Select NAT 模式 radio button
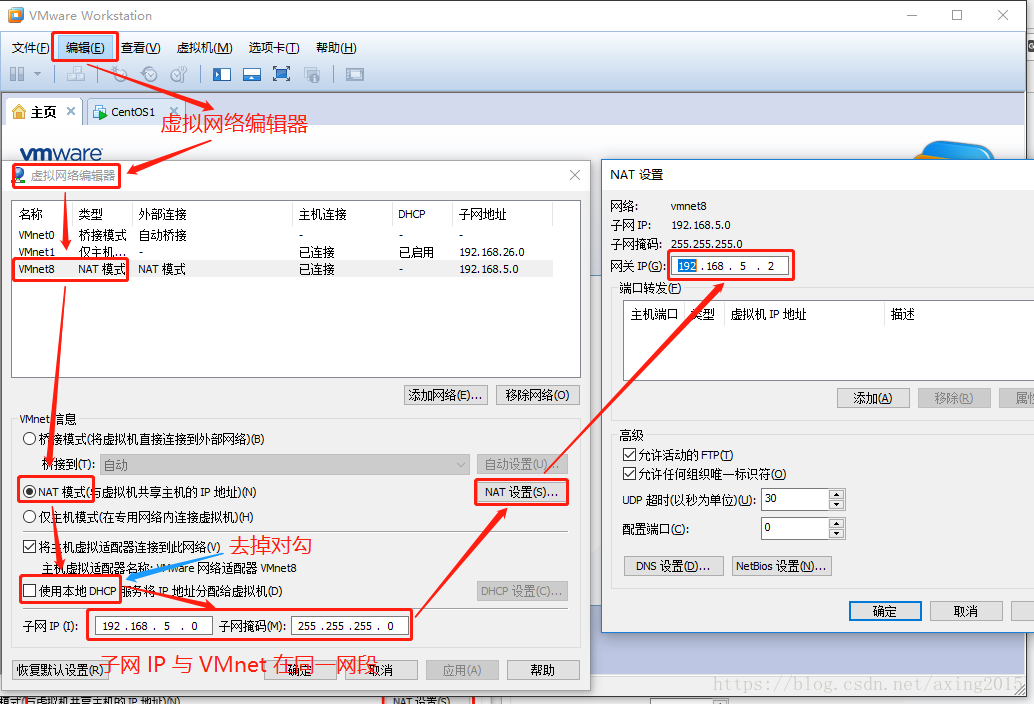 pos(30,492)
